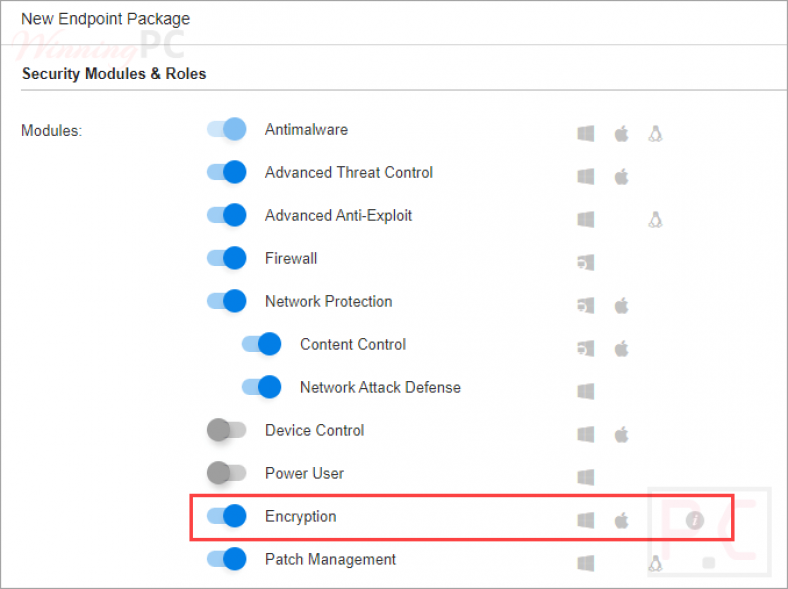The height and width of the screenshot is (589, 788).
Task: Click Windows icon beside Power User
Action: coord(586,477)
